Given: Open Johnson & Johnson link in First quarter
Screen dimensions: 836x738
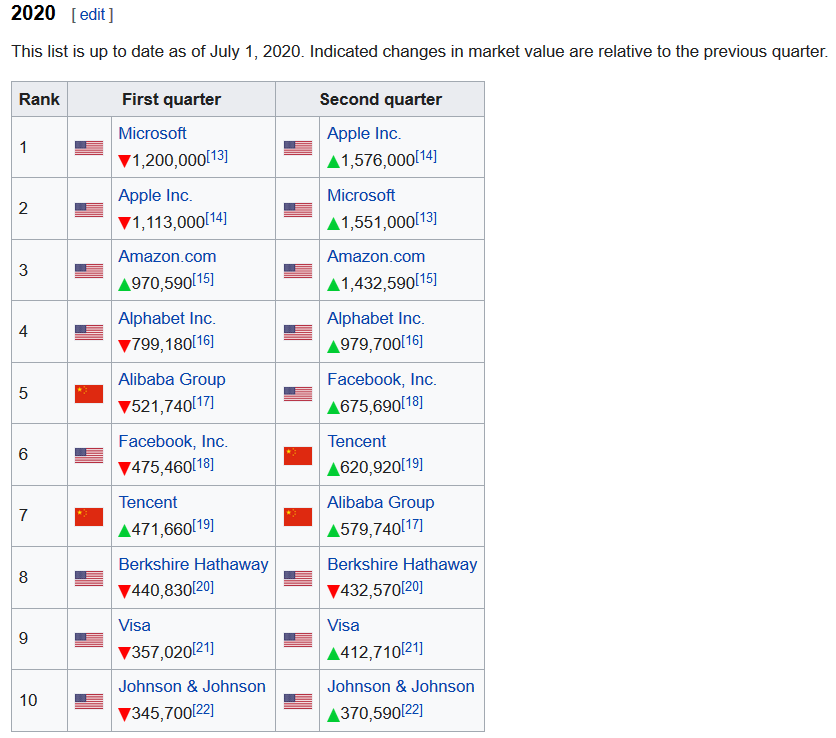Looking at the screenshot, I should tap(192, 686).
